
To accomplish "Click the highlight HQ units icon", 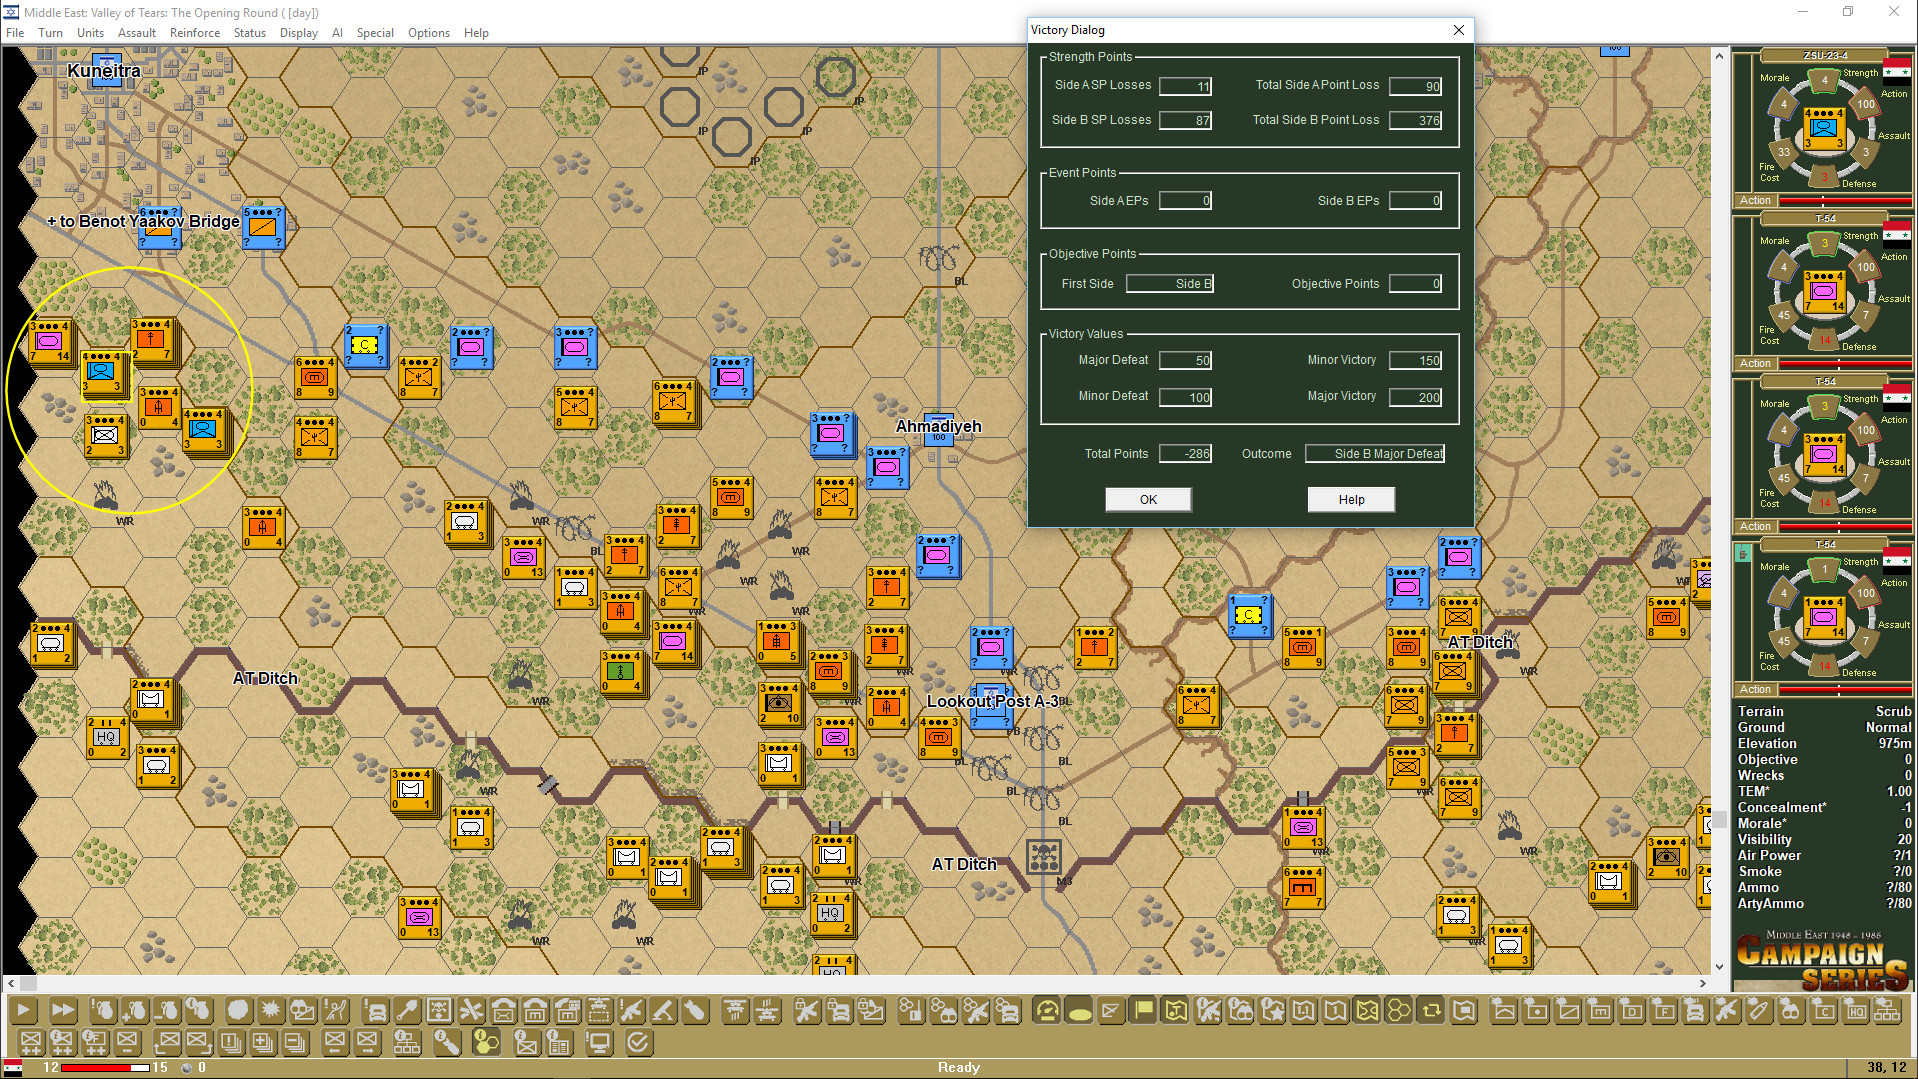I will [1856, 1010].
